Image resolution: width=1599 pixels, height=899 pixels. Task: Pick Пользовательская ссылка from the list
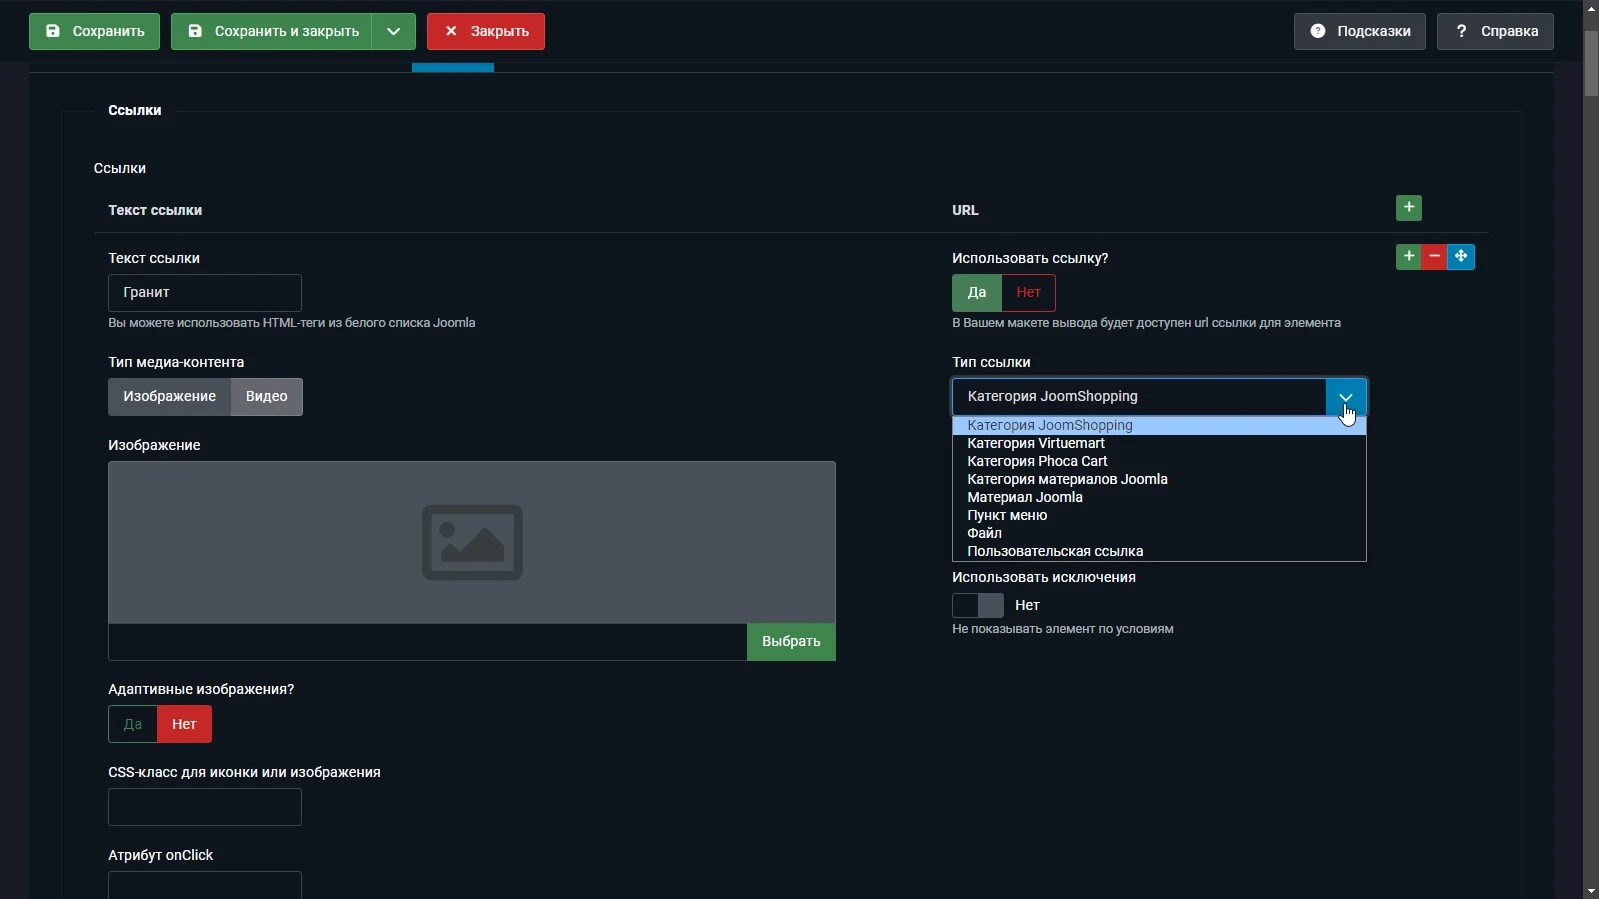click(1055, 551)
